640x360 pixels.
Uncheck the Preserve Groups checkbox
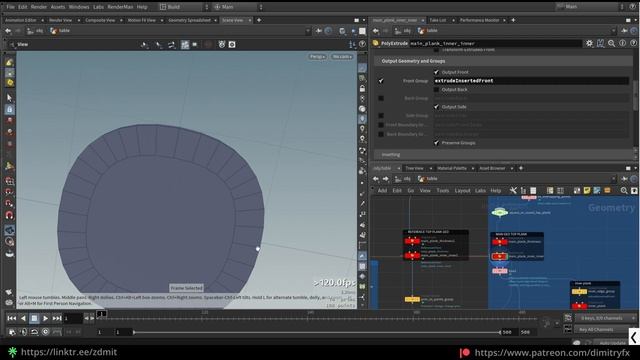point(436,143)
